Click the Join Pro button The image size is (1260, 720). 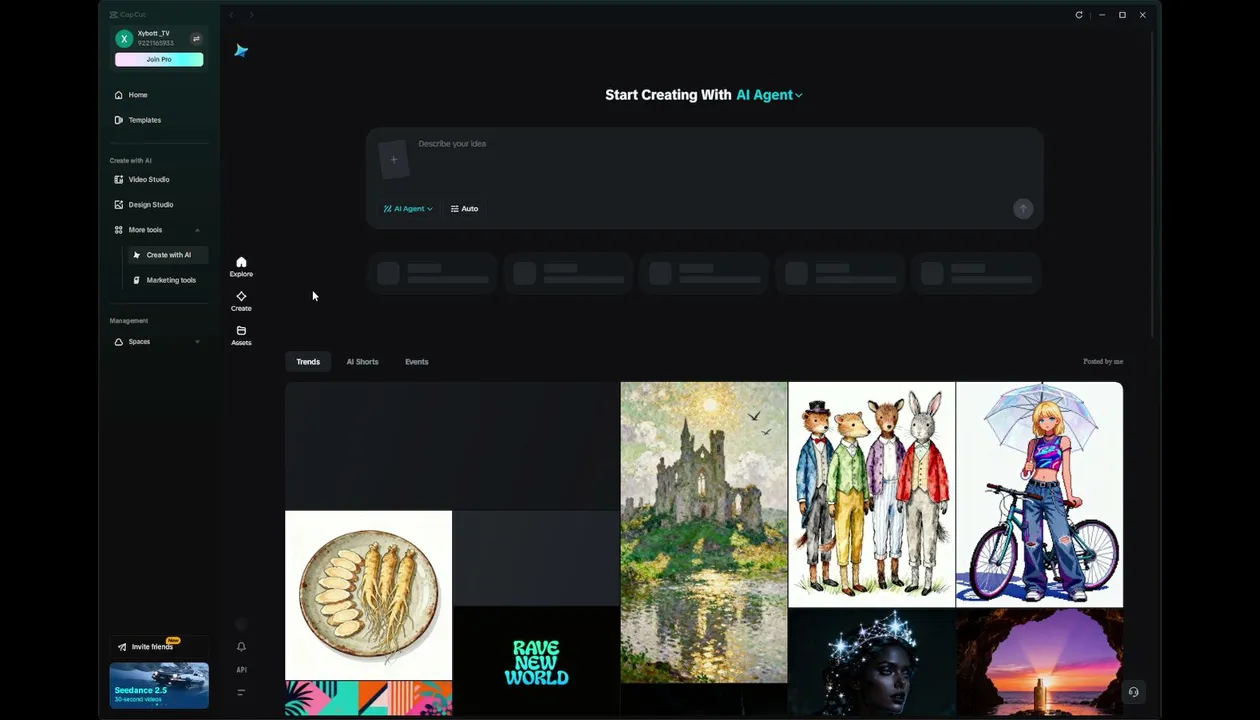click(159, 59)
